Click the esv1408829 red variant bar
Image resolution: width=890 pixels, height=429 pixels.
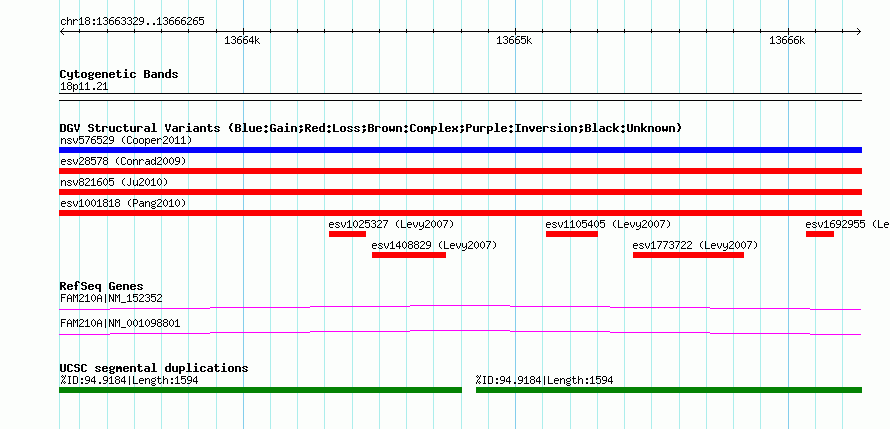point(409,255)
